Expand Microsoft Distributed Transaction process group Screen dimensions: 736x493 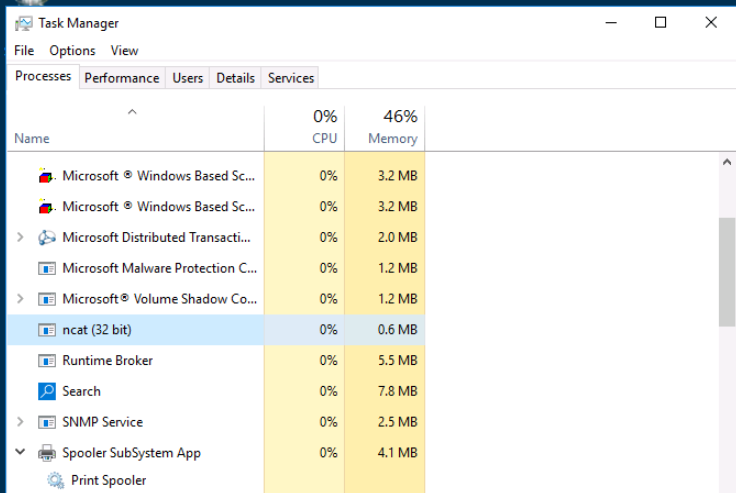click(20, 237)
